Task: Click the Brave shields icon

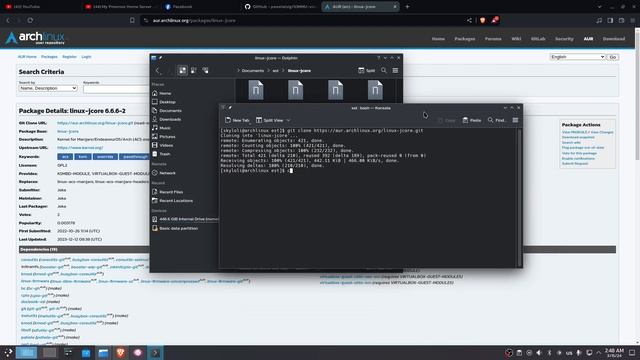Action: [482, 20]
